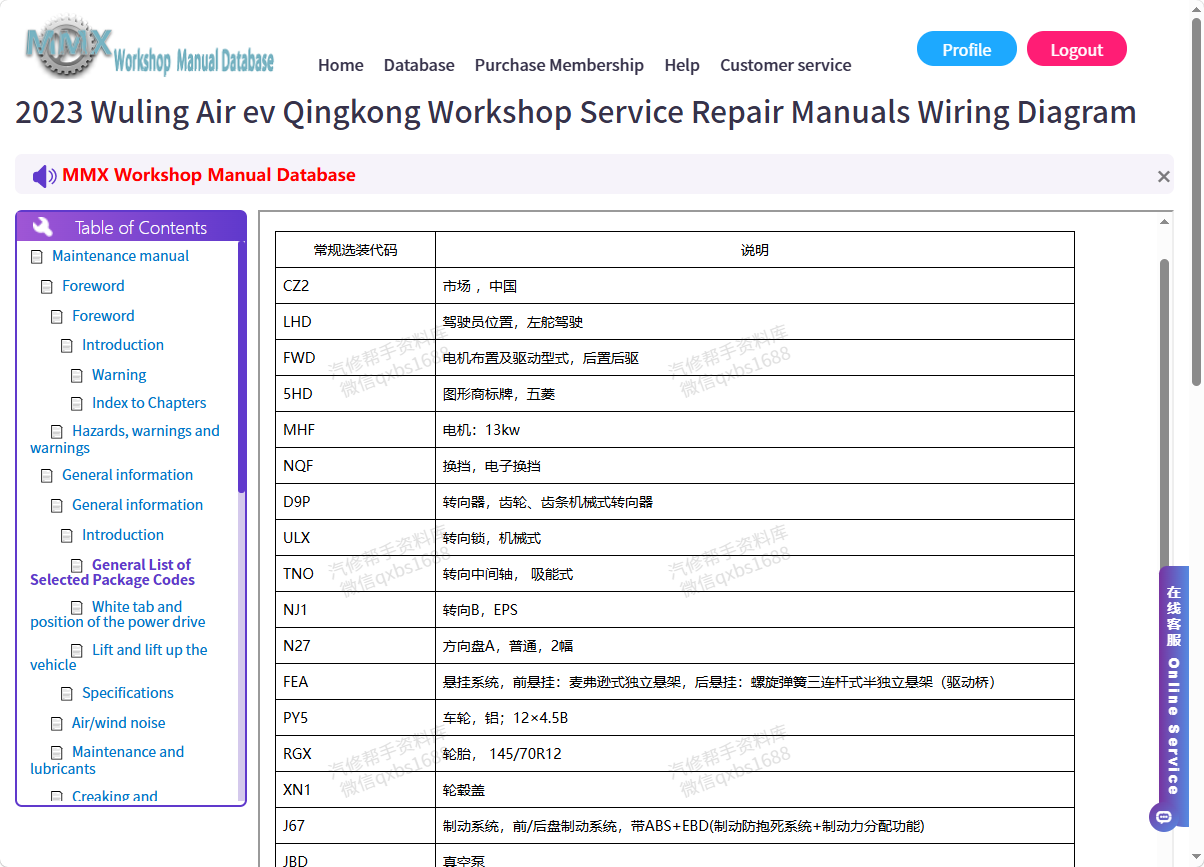
Task: Click the CZ2 code cell
Action: [x=355, y=286]
